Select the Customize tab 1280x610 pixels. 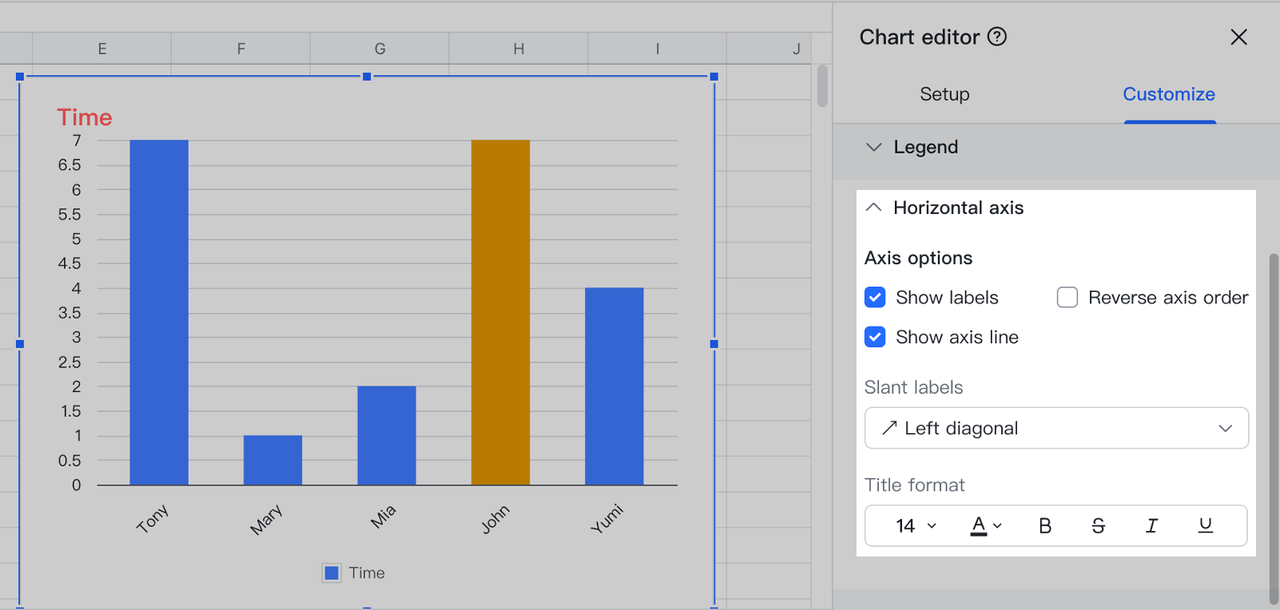click(x=1168, y=94)
